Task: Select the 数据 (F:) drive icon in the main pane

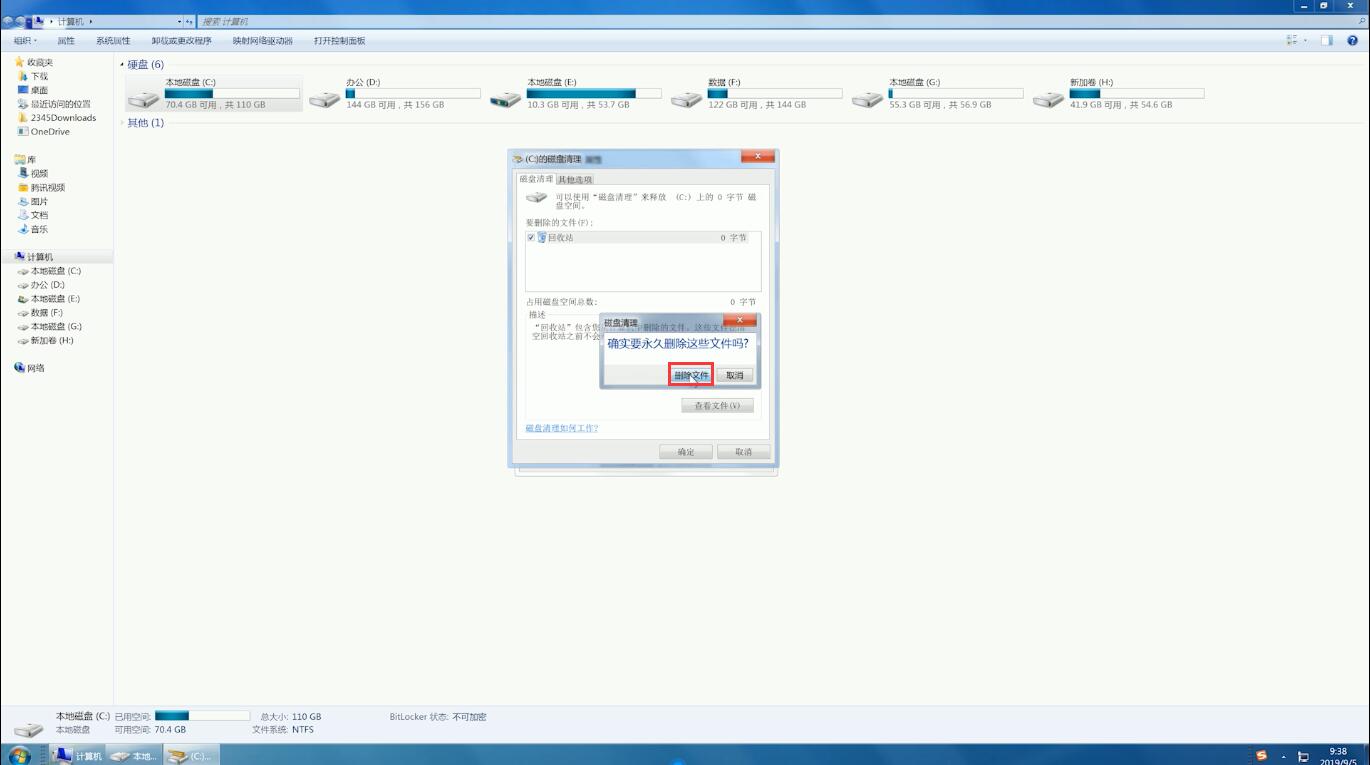Action: tap(687, 99)
